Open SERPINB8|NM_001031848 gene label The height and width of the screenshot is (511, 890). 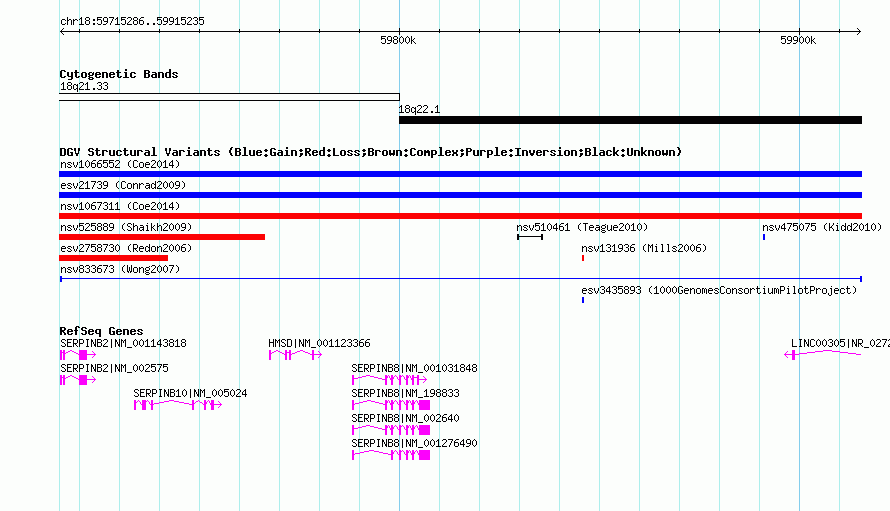414,368
